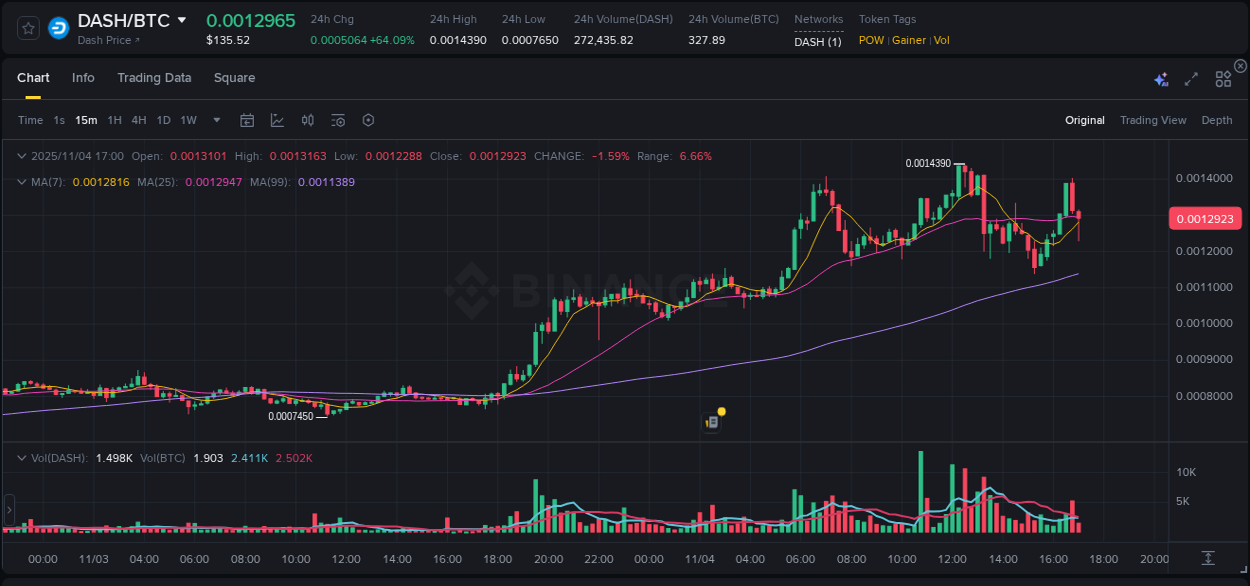Open the indicator settings icon
Image resolution: width=1250 pixels, height=586 pixels.
[x=338, y=120]
